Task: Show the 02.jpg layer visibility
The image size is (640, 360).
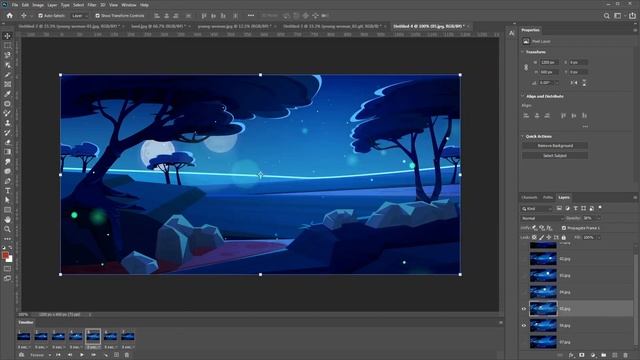Action: 524,259
